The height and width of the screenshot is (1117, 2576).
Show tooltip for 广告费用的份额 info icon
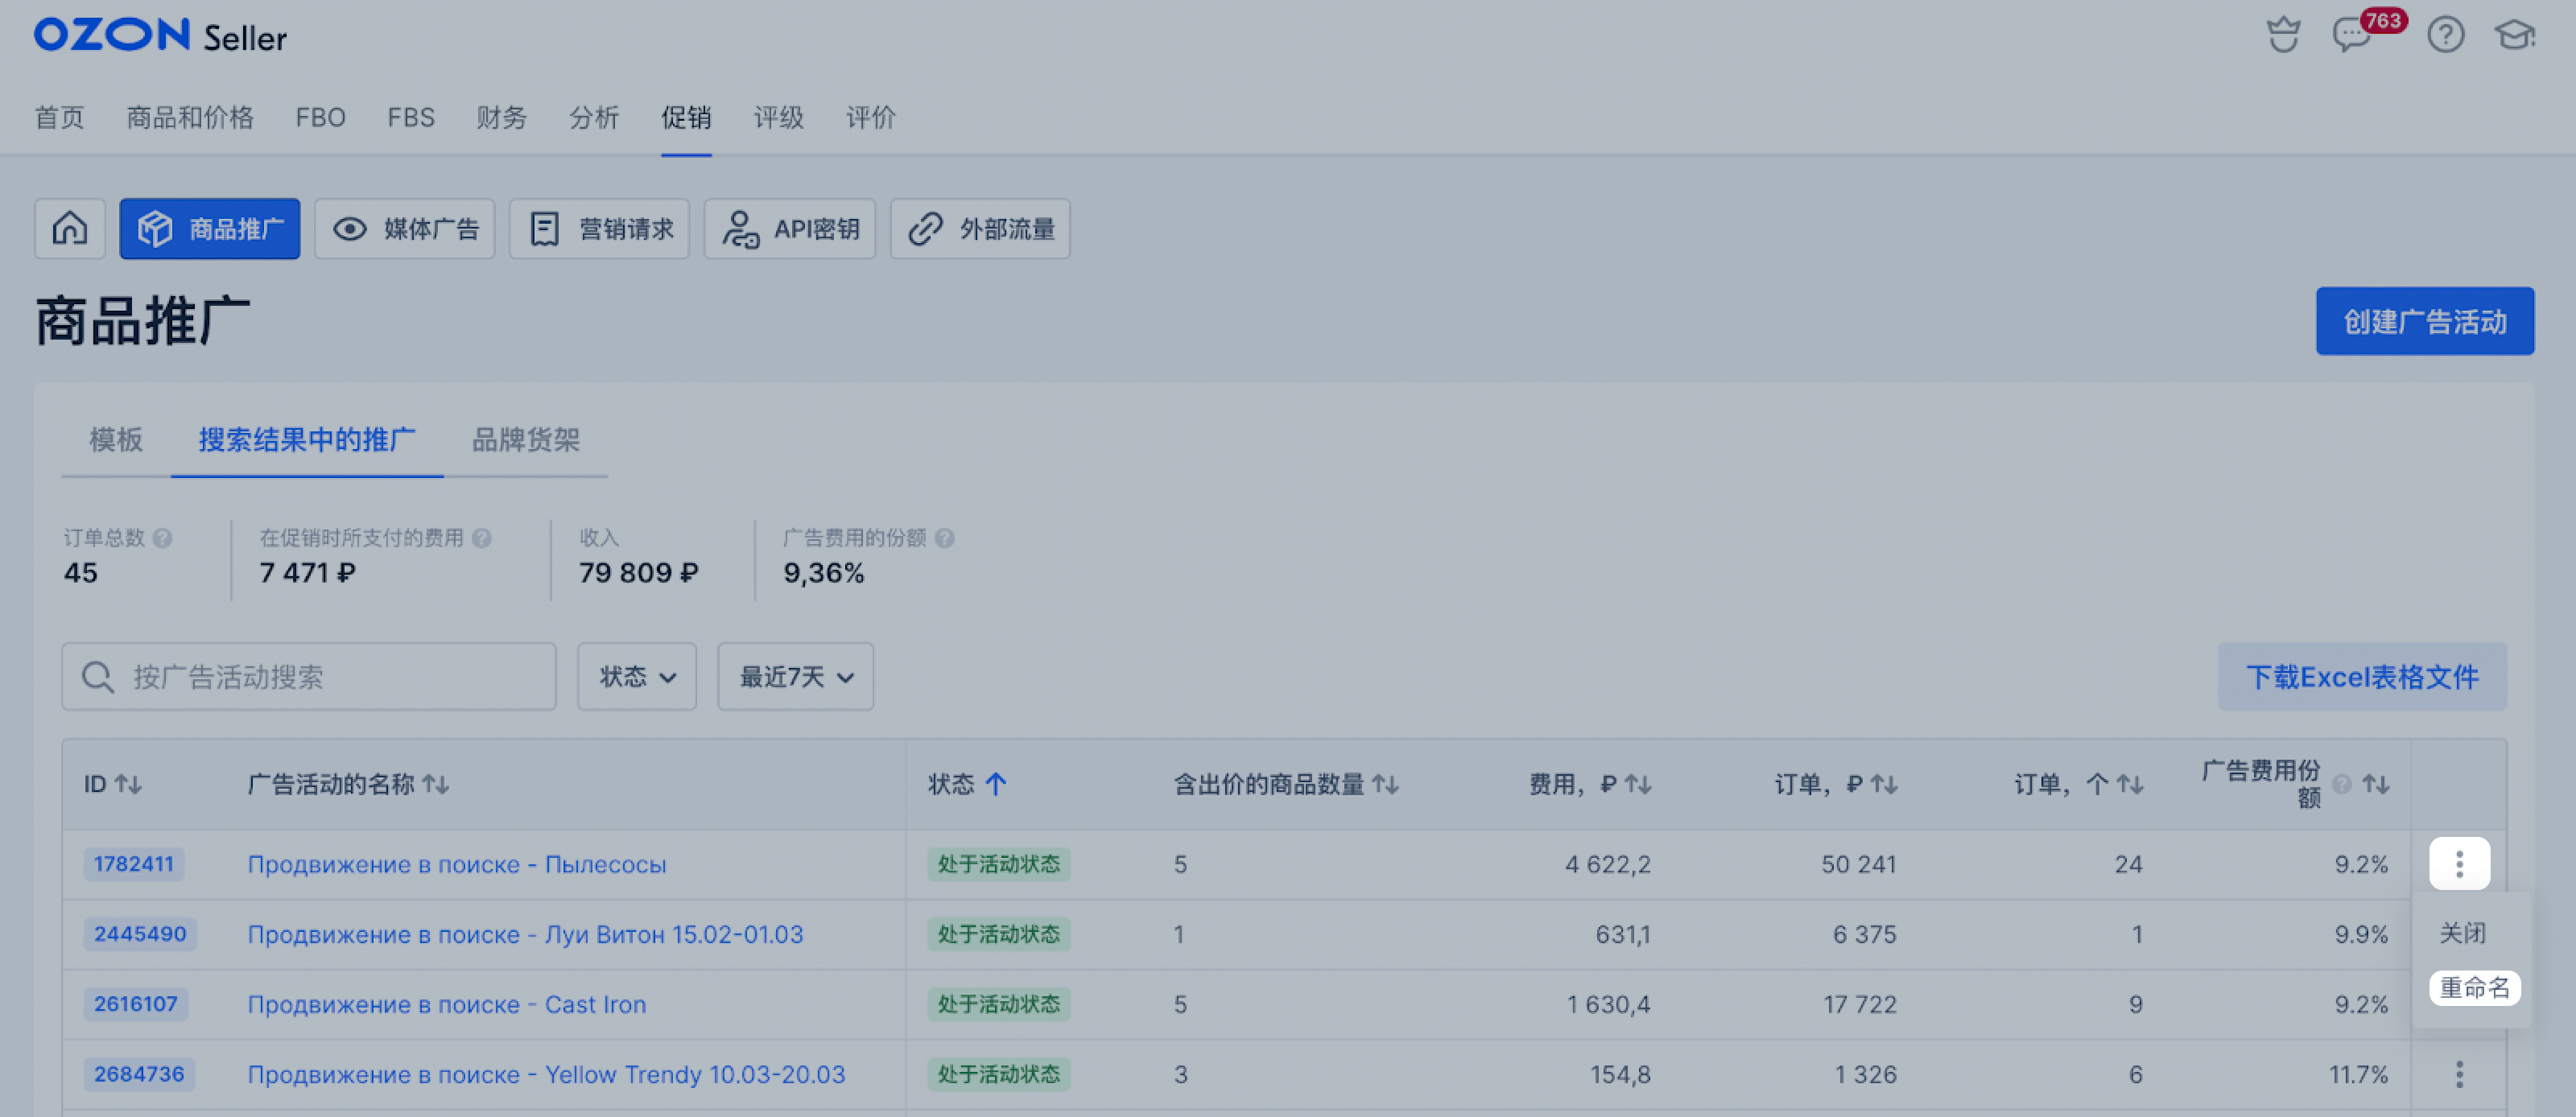pos(945,538)
